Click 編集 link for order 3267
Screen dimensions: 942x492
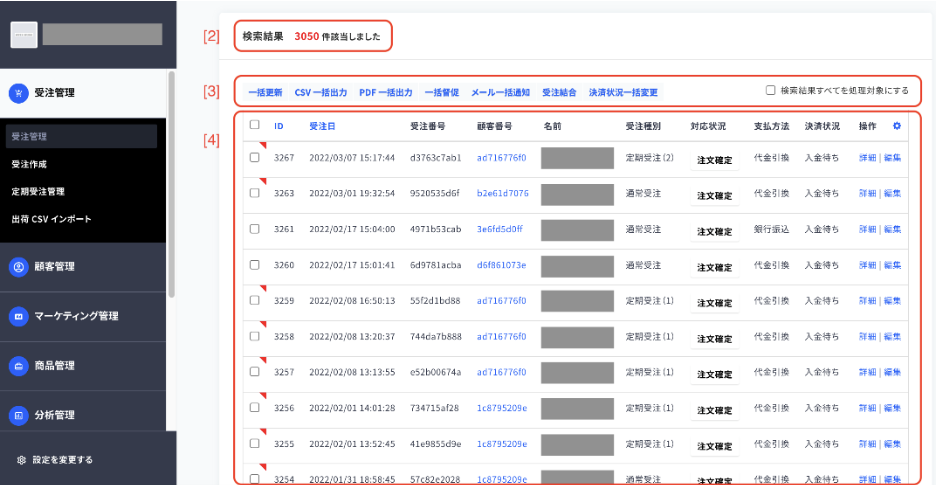(892, 158)
